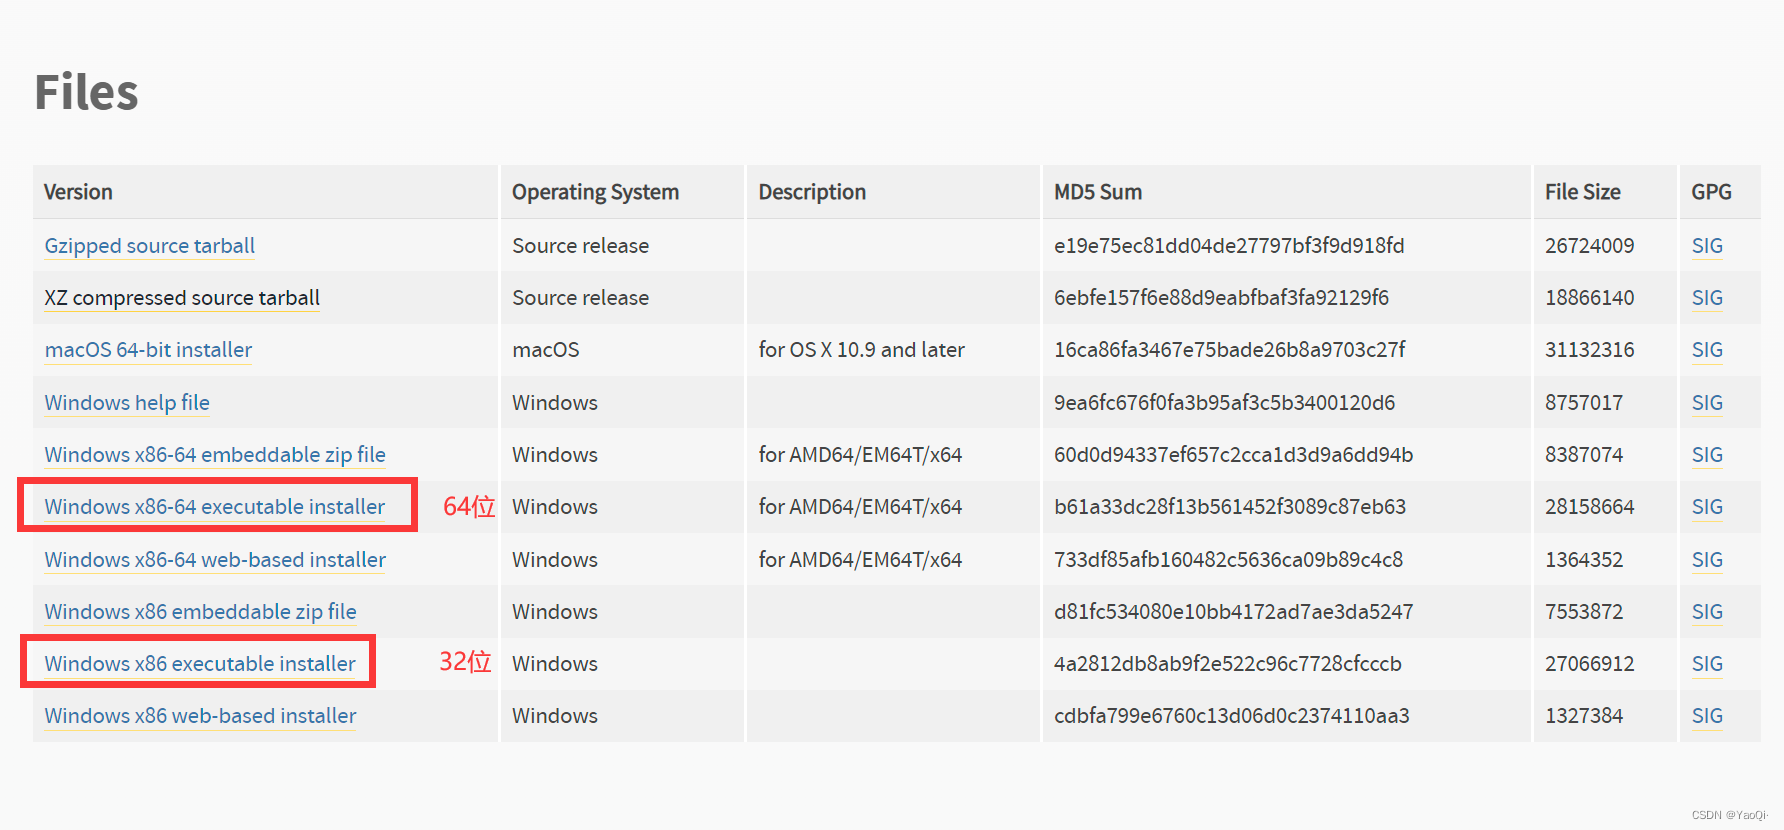Select MD5 sum b61a33dc28f13b561452f3089c87eb63

tap(1230, 507)
